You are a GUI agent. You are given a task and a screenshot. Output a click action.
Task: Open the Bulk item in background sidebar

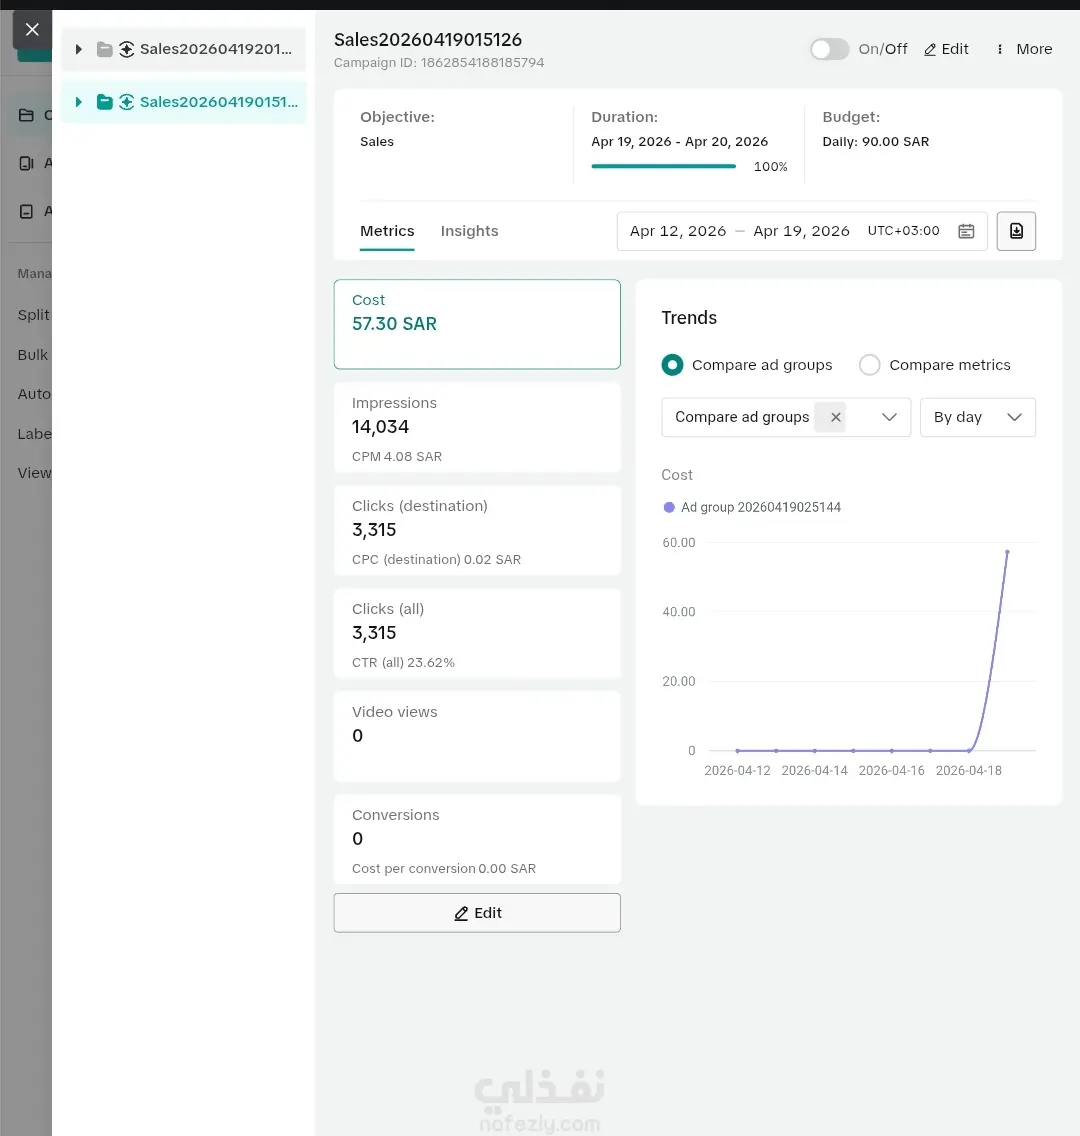click(33, 355)
